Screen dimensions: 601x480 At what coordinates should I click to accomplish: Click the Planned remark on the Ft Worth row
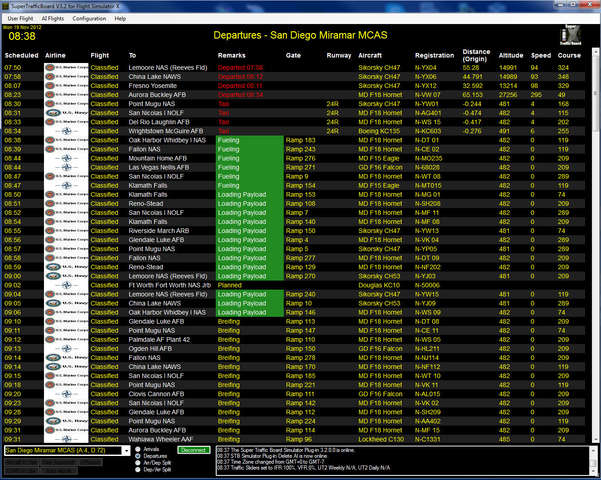pyautogui.click(x=230, y=285)
